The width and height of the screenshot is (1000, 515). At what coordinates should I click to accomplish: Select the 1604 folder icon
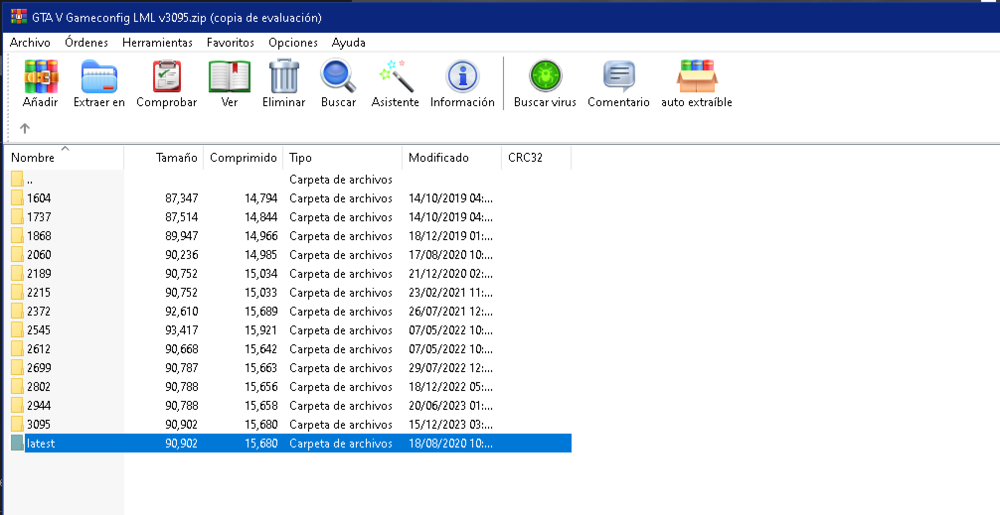tap(18, 198)
